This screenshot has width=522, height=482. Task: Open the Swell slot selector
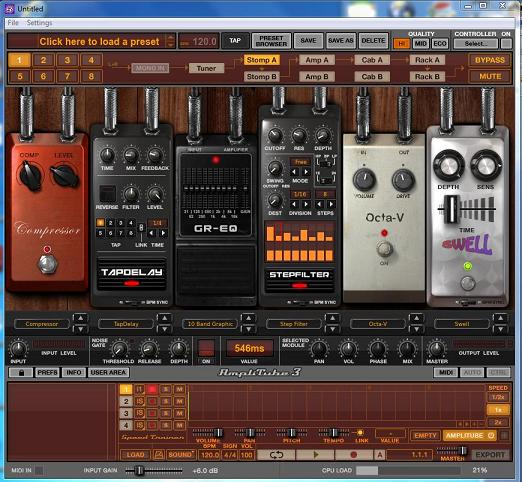(x=462, y=324)
